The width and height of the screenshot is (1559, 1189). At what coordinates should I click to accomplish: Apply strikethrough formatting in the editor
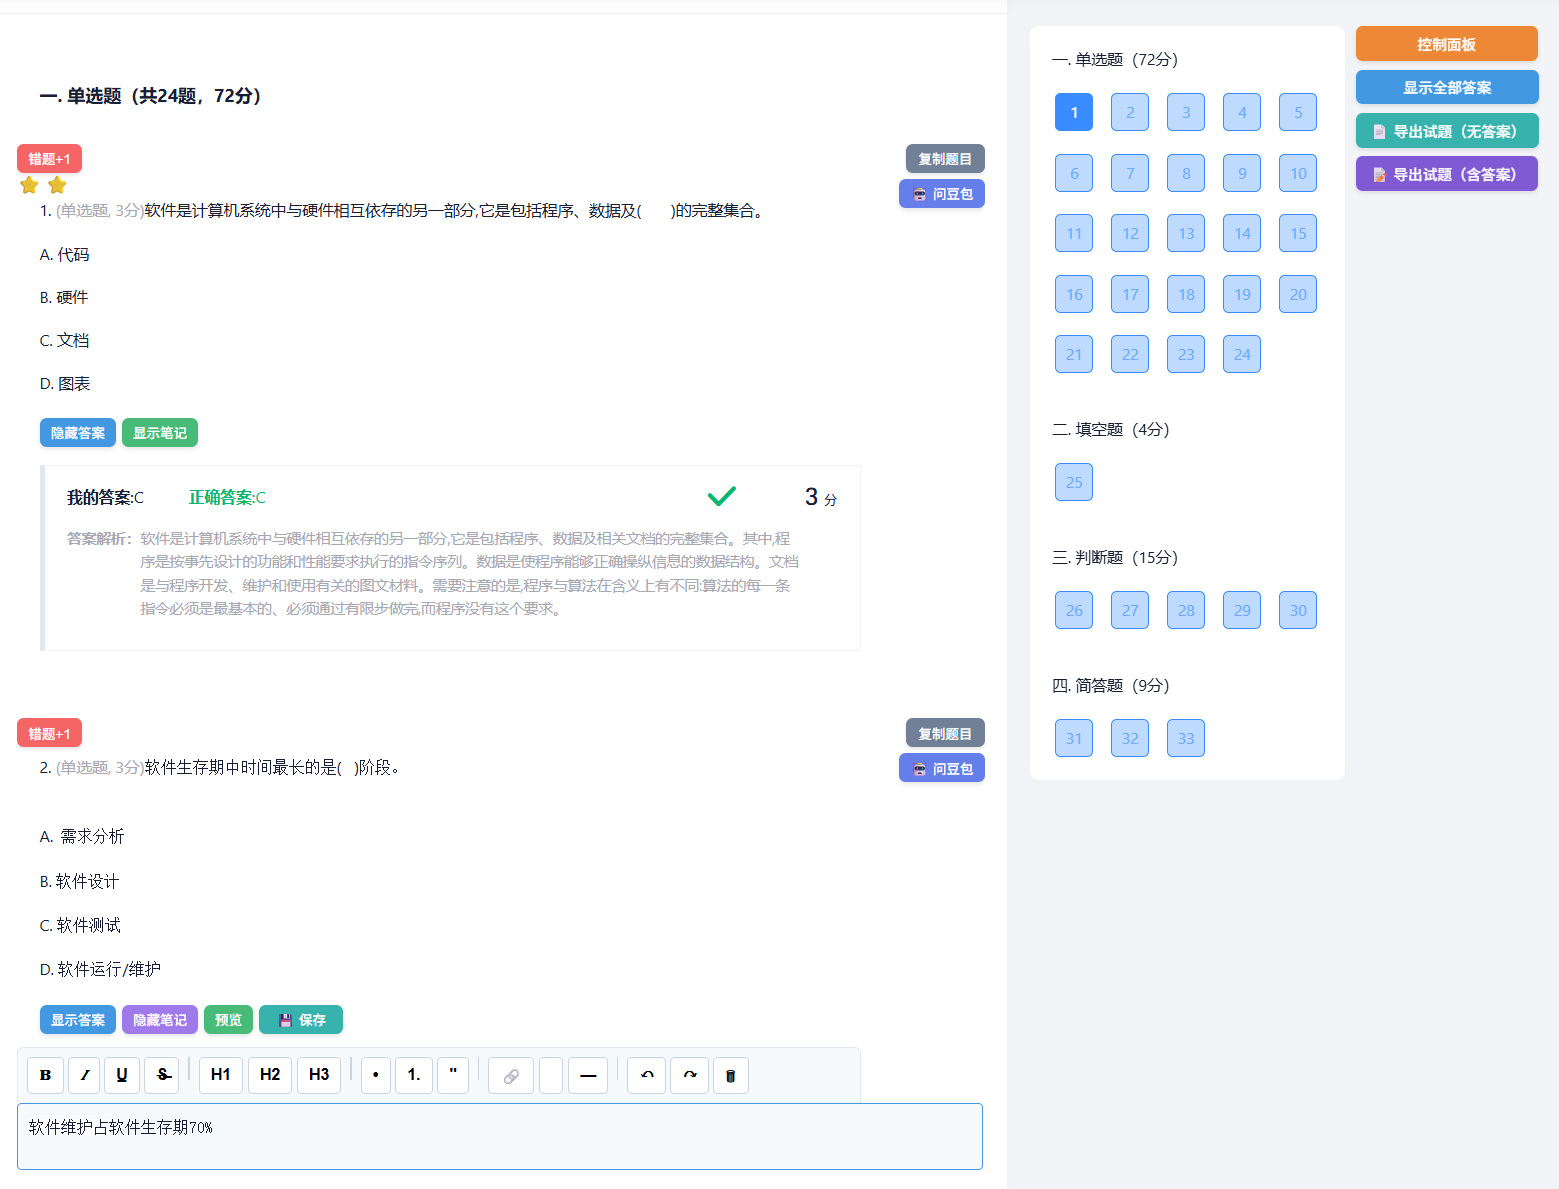pyautogui.click(x=161, y=1075)
